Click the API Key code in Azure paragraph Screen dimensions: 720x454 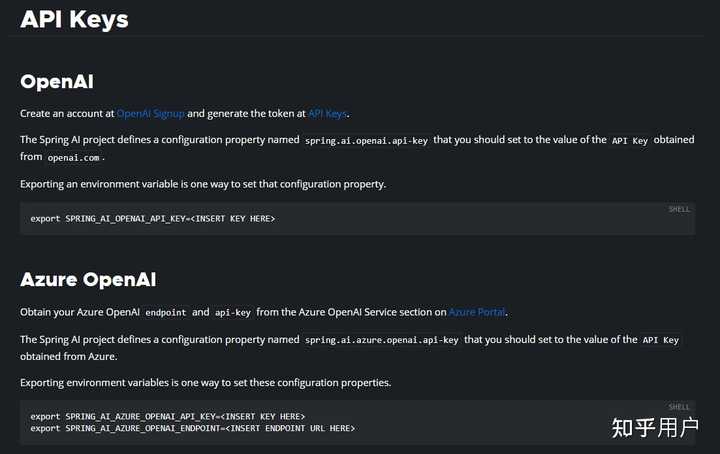(660, 340)
